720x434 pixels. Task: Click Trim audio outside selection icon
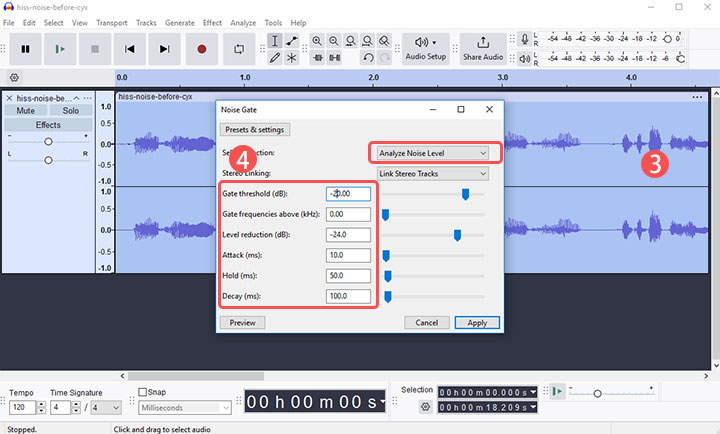[x=317, y=58]
